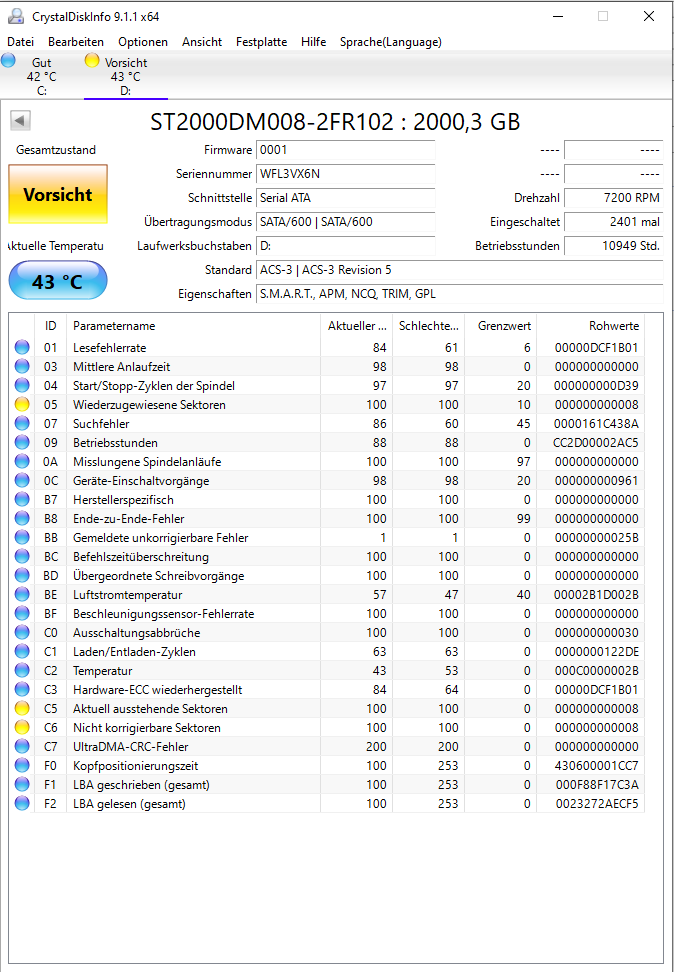Click the yellow status orb for drive D:
Viewport: 674px width, 972px height.
(92, 61)
